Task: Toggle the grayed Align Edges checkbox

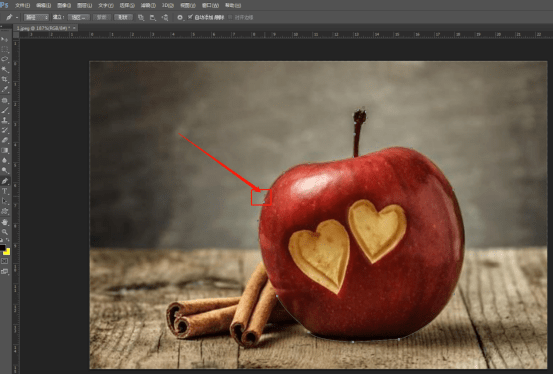Action: pyautogui.click(x=230, y=17)
